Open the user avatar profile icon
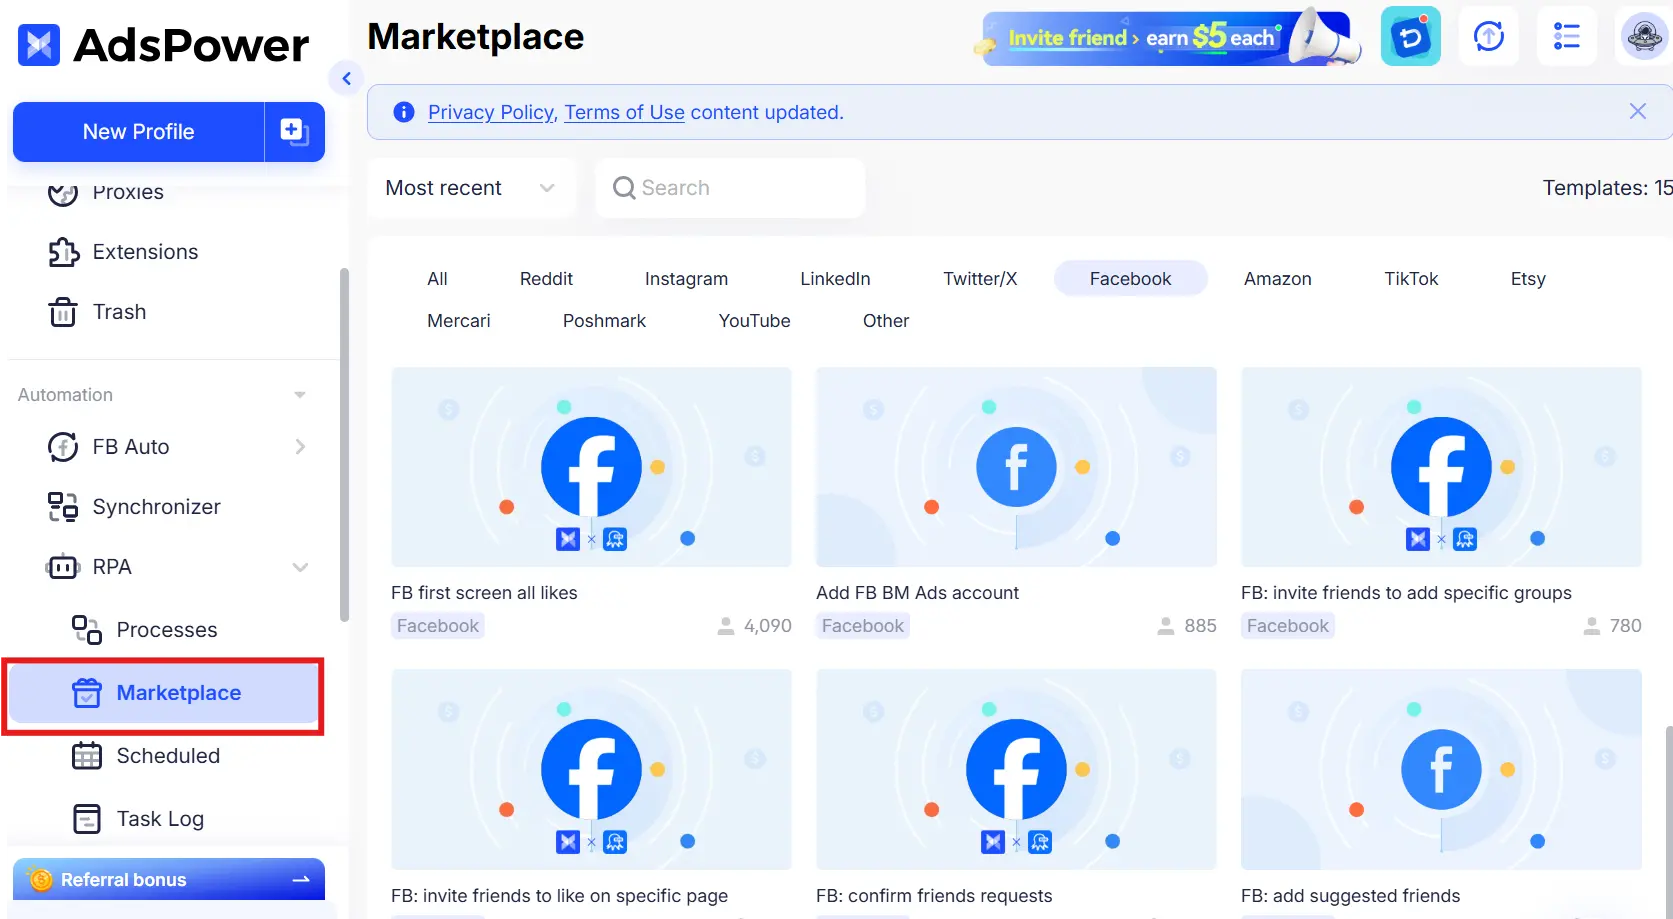 click(x=1644, y=37)
